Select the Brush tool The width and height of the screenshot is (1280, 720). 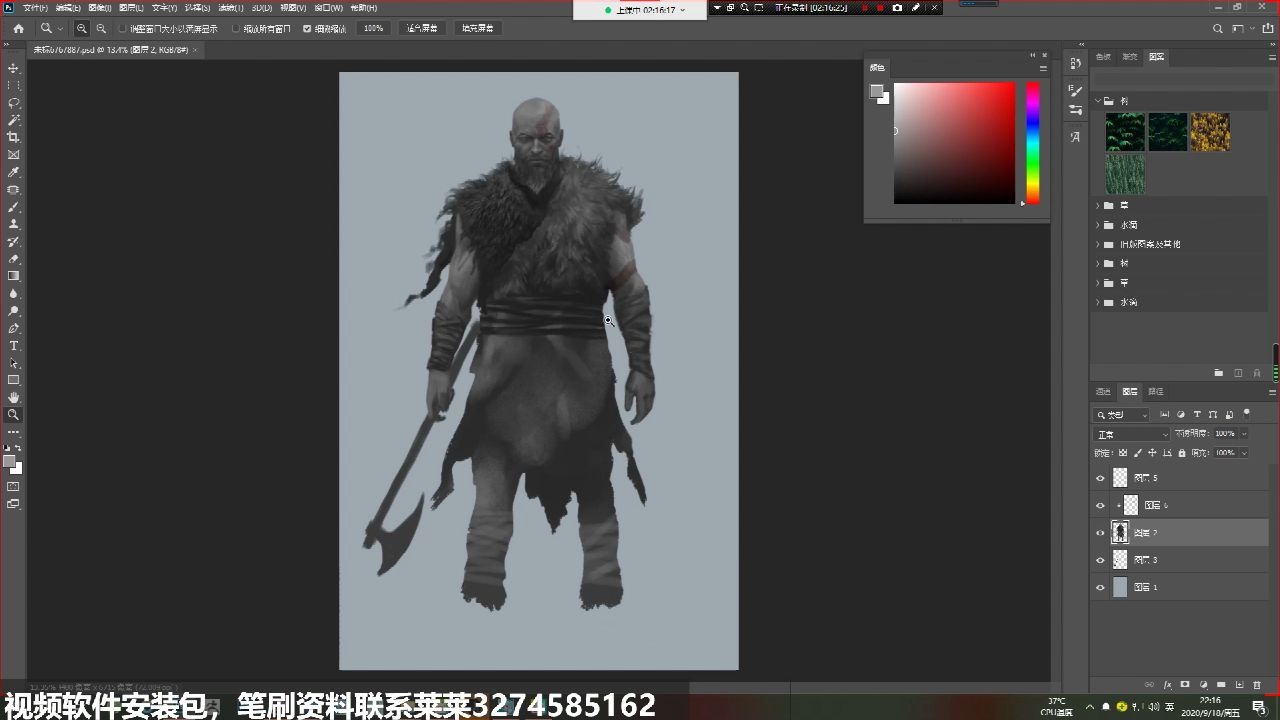click(x=13, y=207)
